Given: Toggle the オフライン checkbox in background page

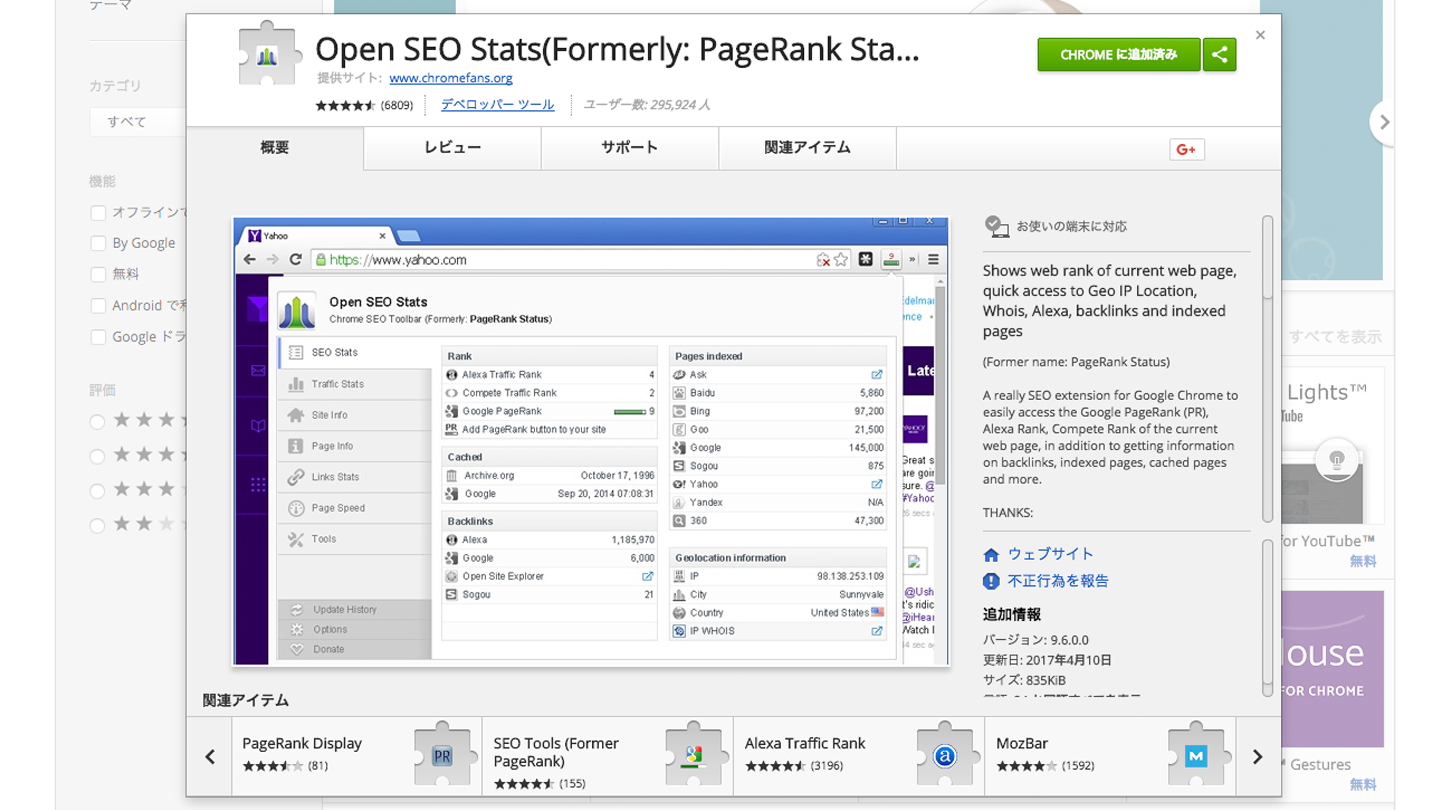Looking at the screenshot, I should (x=98, y=212).
